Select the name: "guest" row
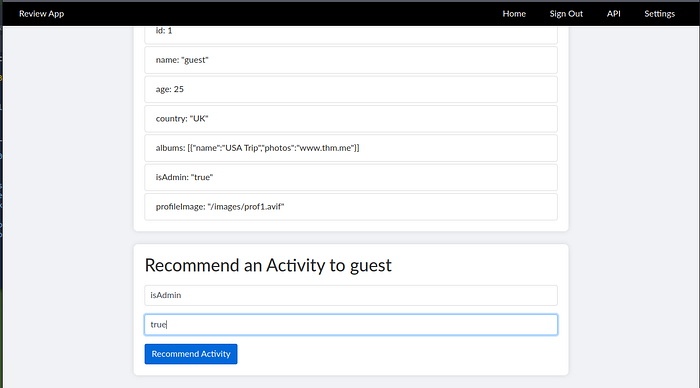This screenshot has width=700, height=388. tap(351, 60)
